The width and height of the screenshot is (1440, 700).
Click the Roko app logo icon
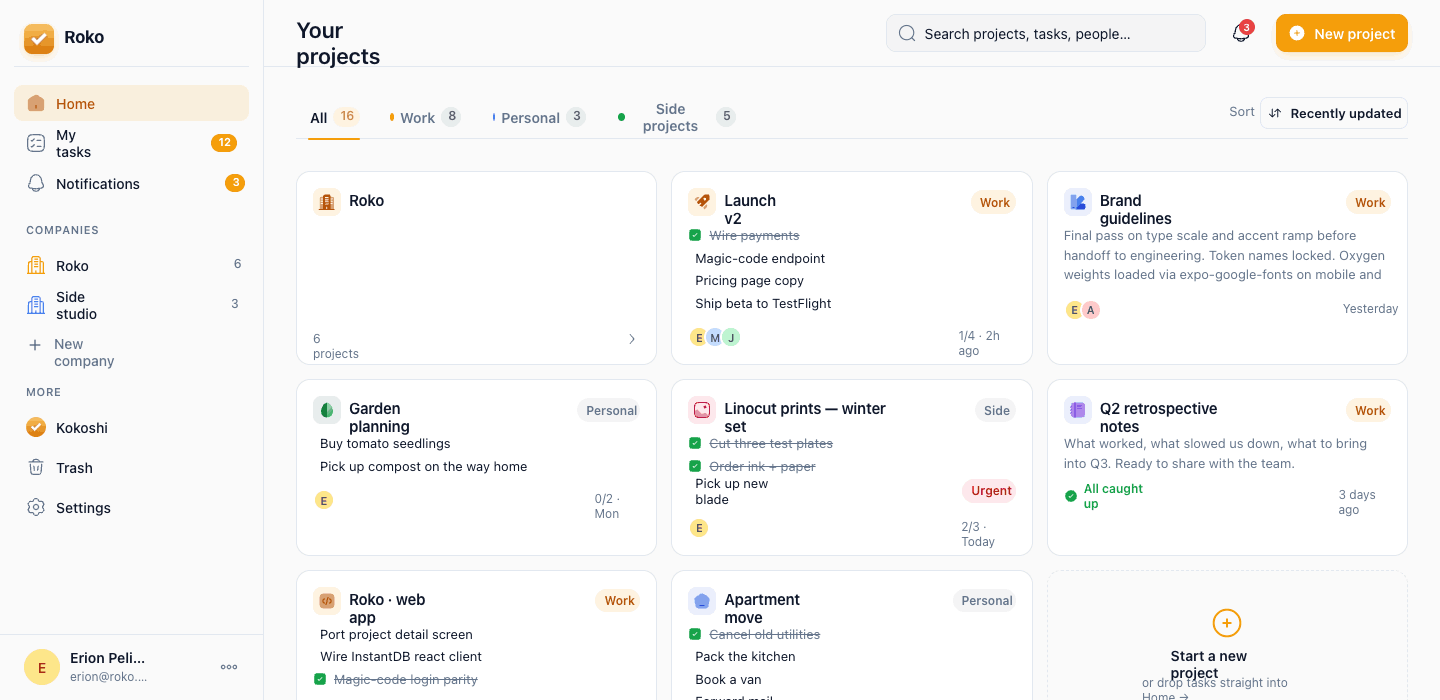click(x=39, y=38)
